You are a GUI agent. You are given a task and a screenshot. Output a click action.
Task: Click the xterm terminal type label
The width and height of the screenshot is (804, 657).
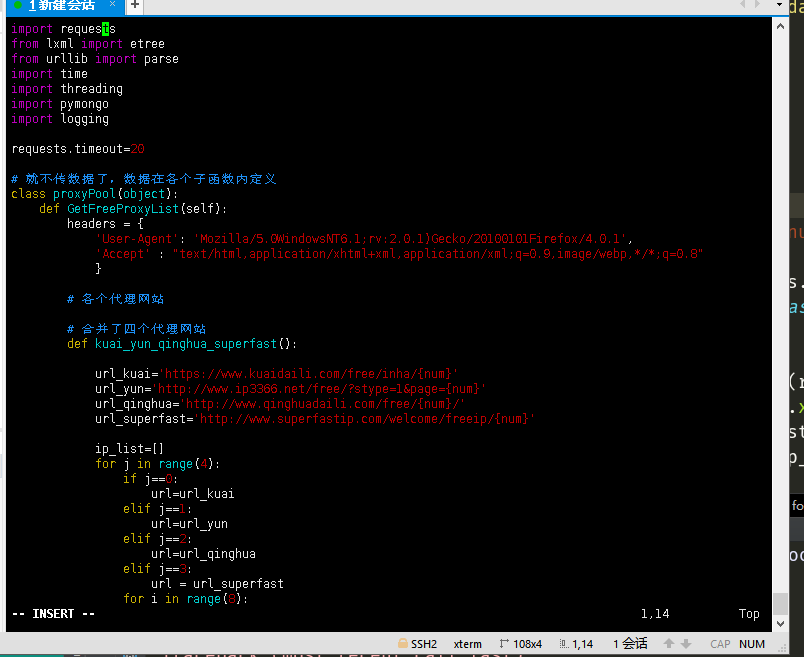pos(467,644)
